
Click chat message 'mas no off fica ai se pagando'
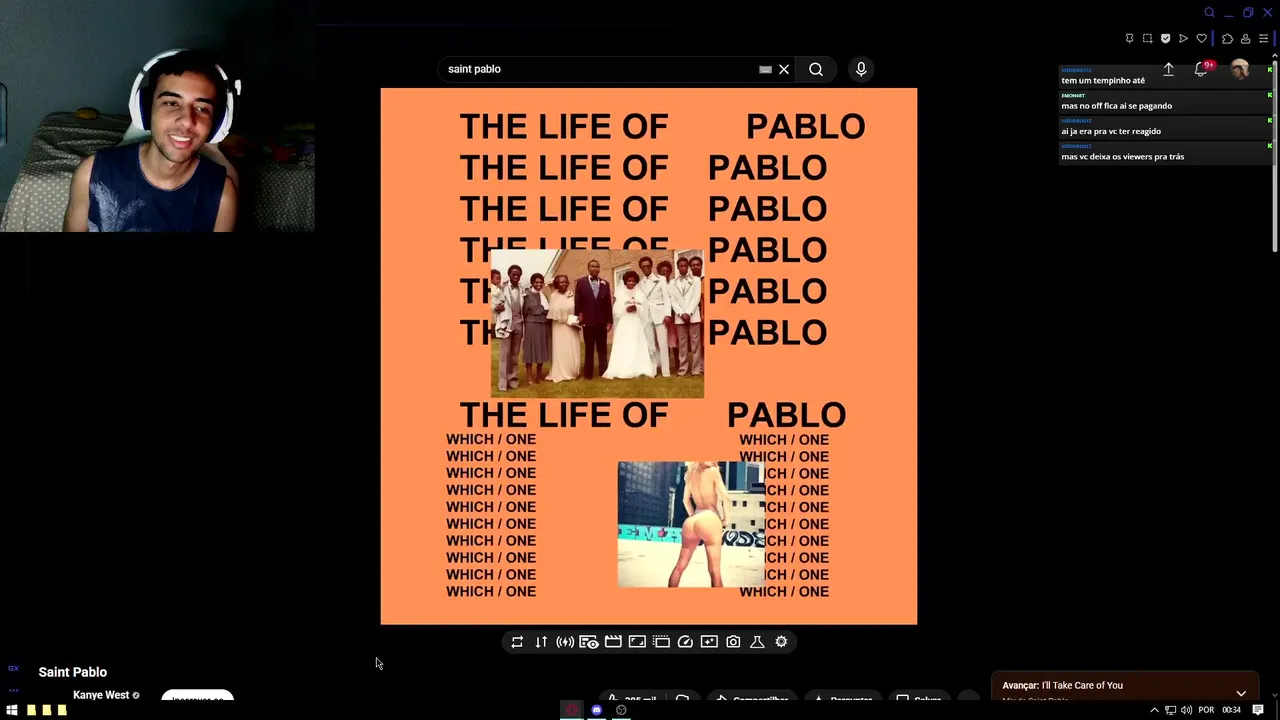pos(1116,106)
